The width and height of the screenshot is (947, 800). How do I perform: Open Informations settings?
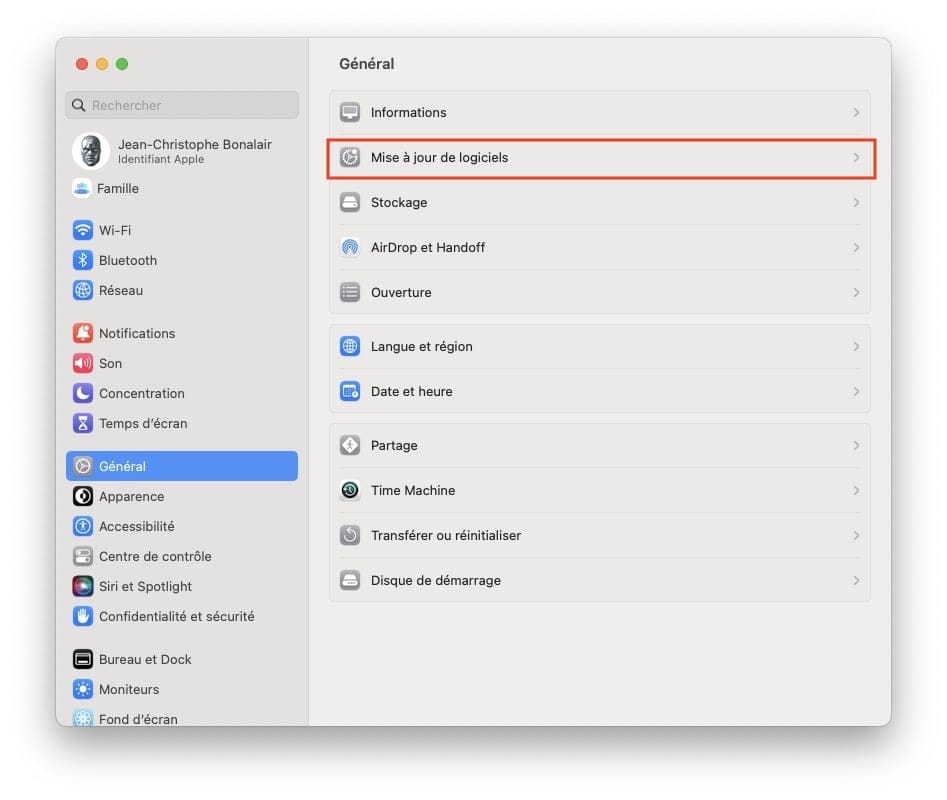click(x=600, y=112)
